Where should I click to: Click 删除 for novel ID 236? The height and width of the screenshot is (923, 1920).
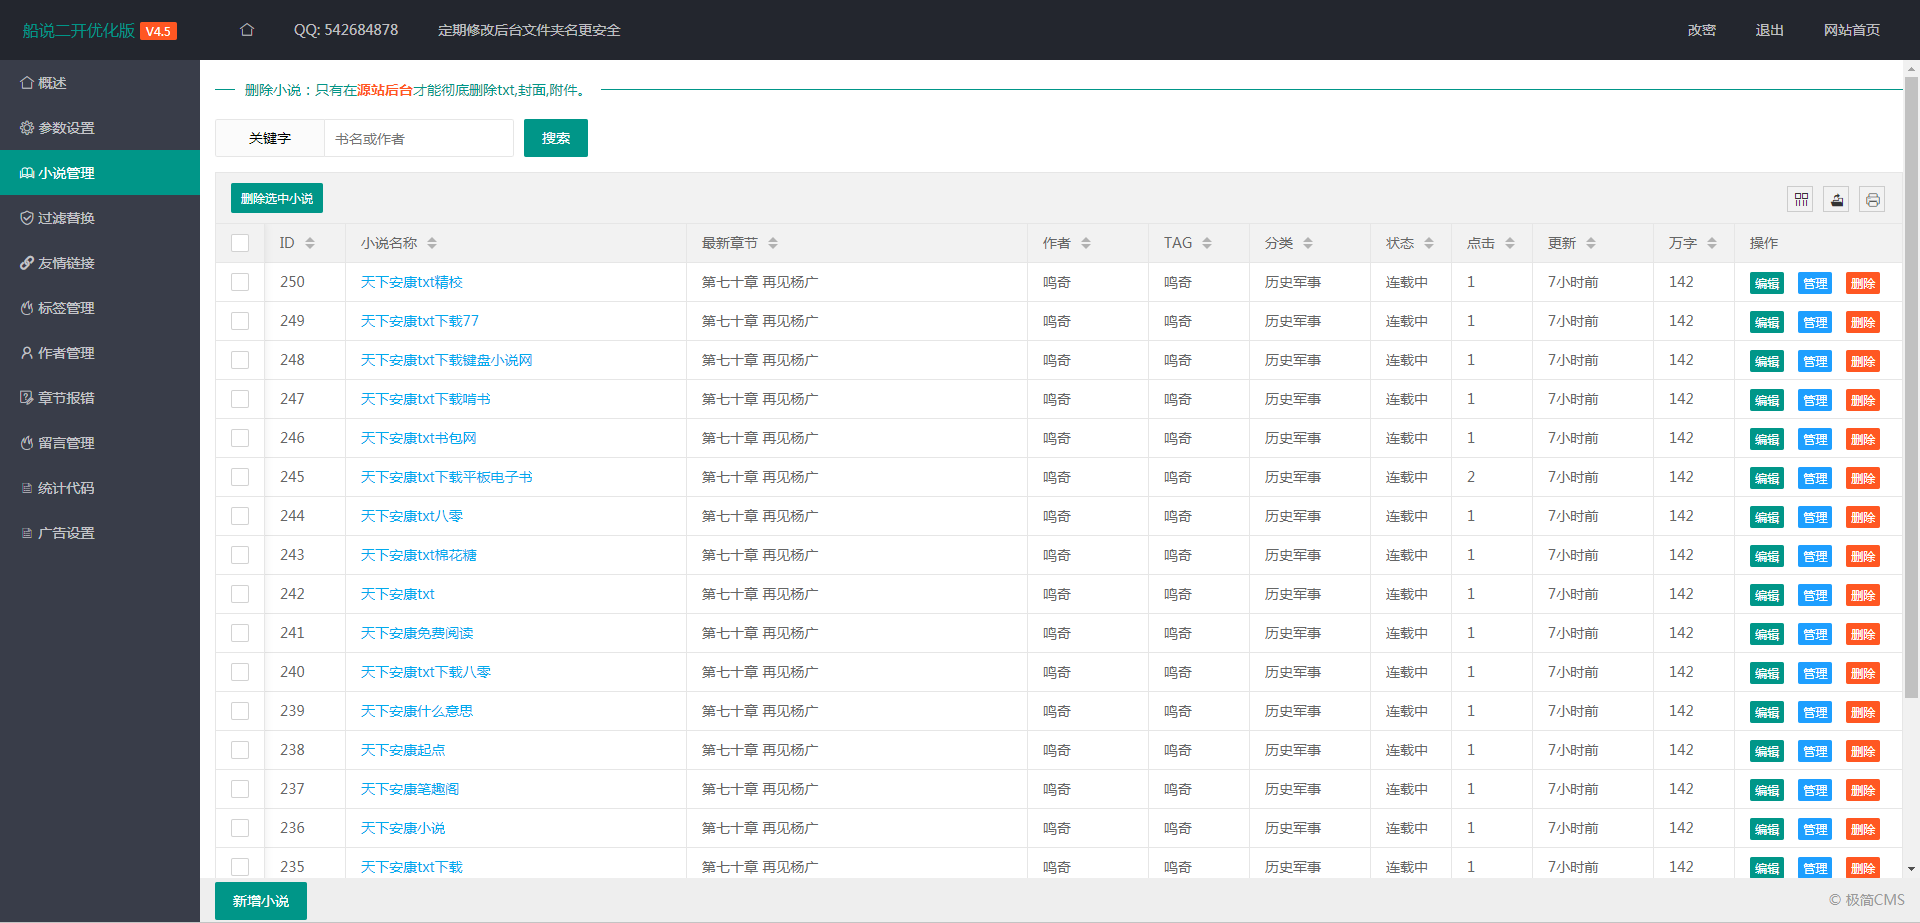[1863, 829]
